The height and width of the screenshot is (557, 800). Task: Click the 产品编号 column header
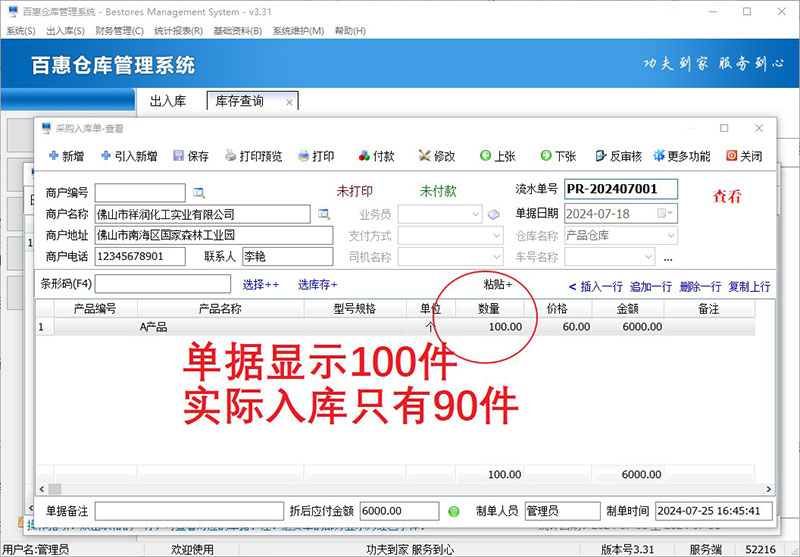(95, 309)
